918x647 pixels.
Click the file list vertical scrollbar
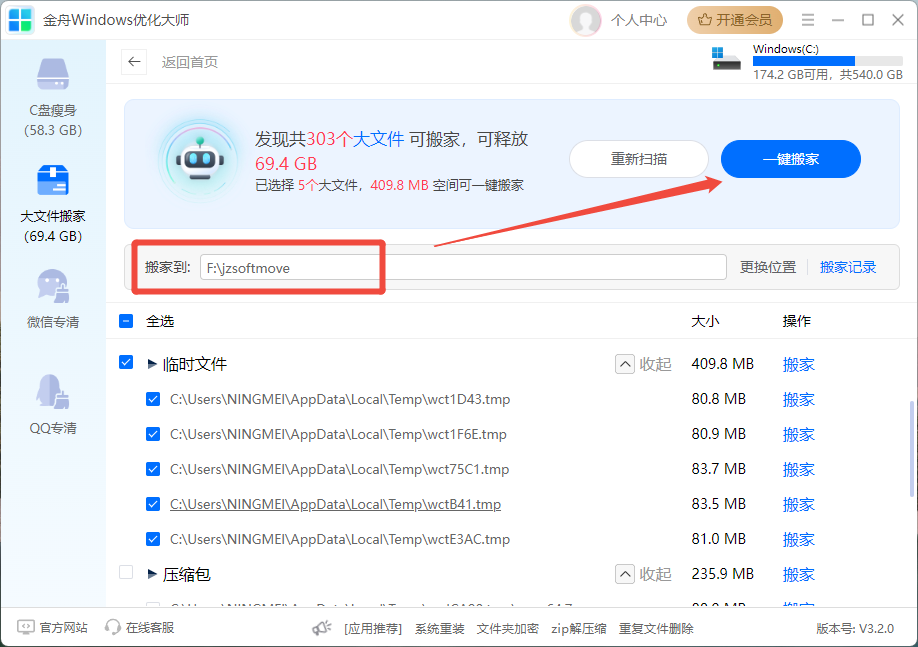pos(911,449)
